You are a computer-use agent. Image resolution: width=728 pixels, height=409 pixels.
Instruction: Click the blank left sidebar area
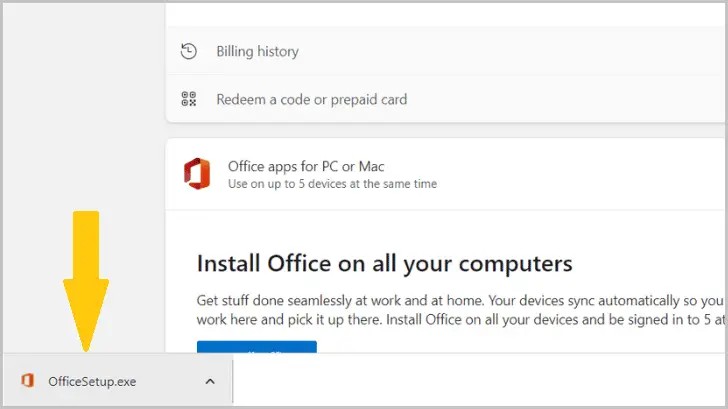tap(82, 150)
